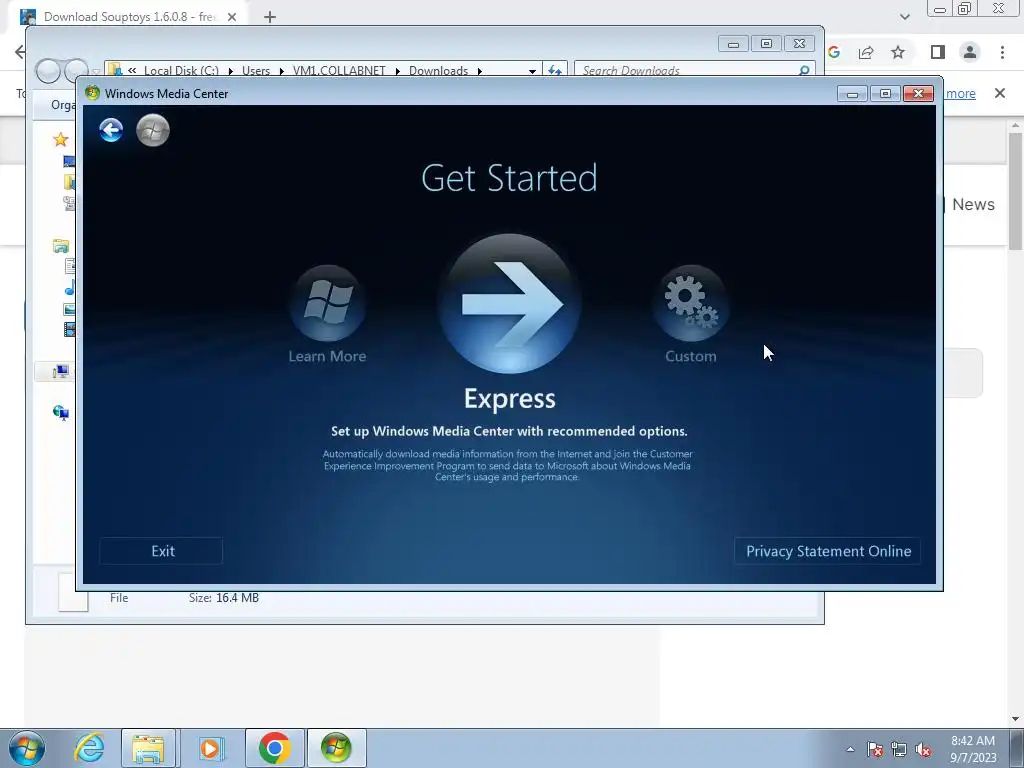Open the News link on the web page
Image resolution: width=1024 pixels, height=768 pixels.
(x=973, y=204)
